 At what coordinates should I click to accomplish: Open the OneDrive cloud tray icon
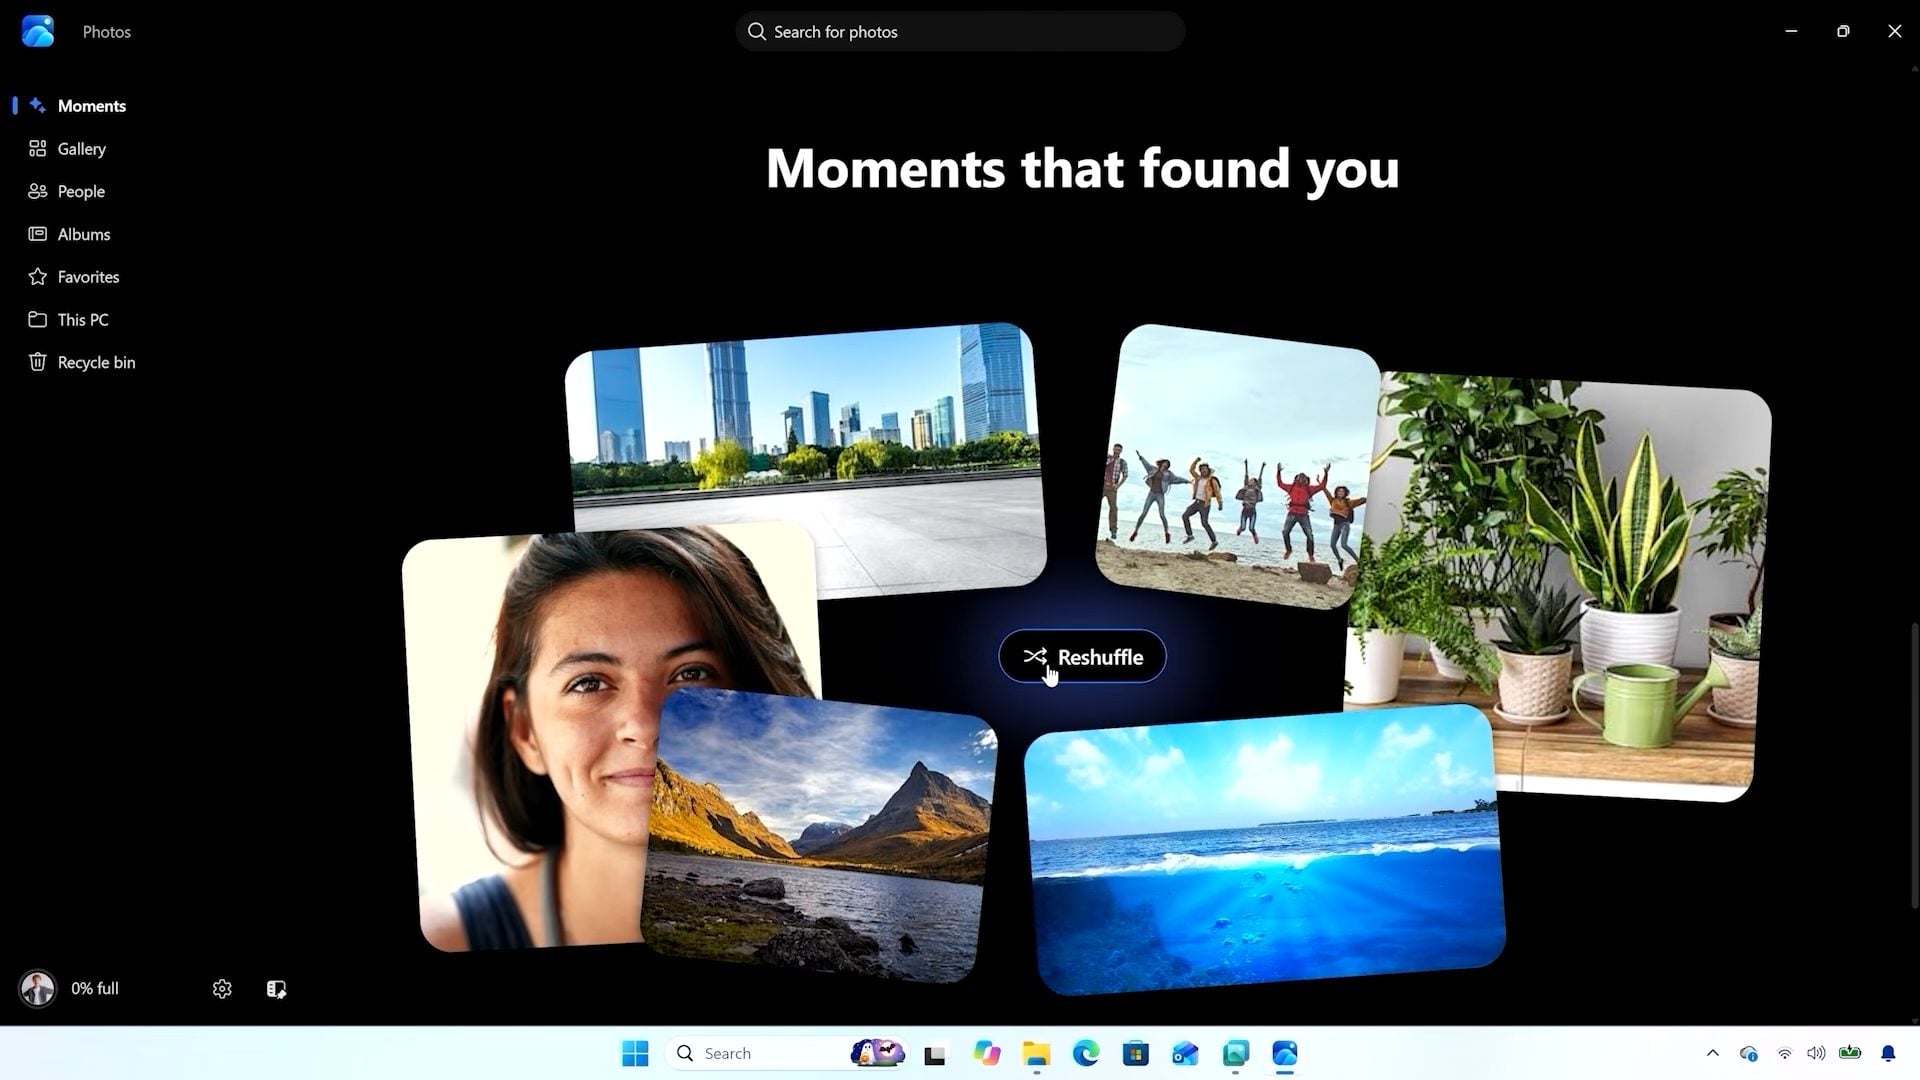[x=1749, y=1054]
